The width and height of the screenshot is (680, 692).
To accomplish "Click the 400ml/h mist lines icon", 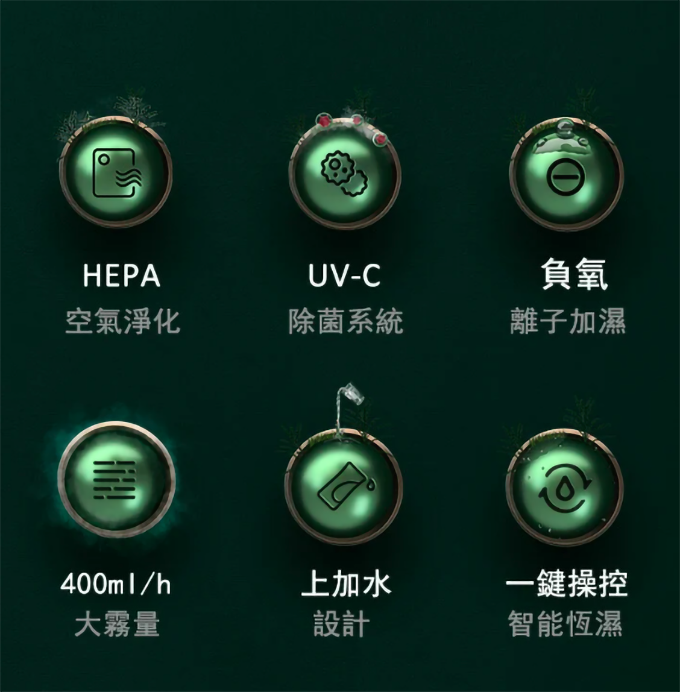I will 114,479.
